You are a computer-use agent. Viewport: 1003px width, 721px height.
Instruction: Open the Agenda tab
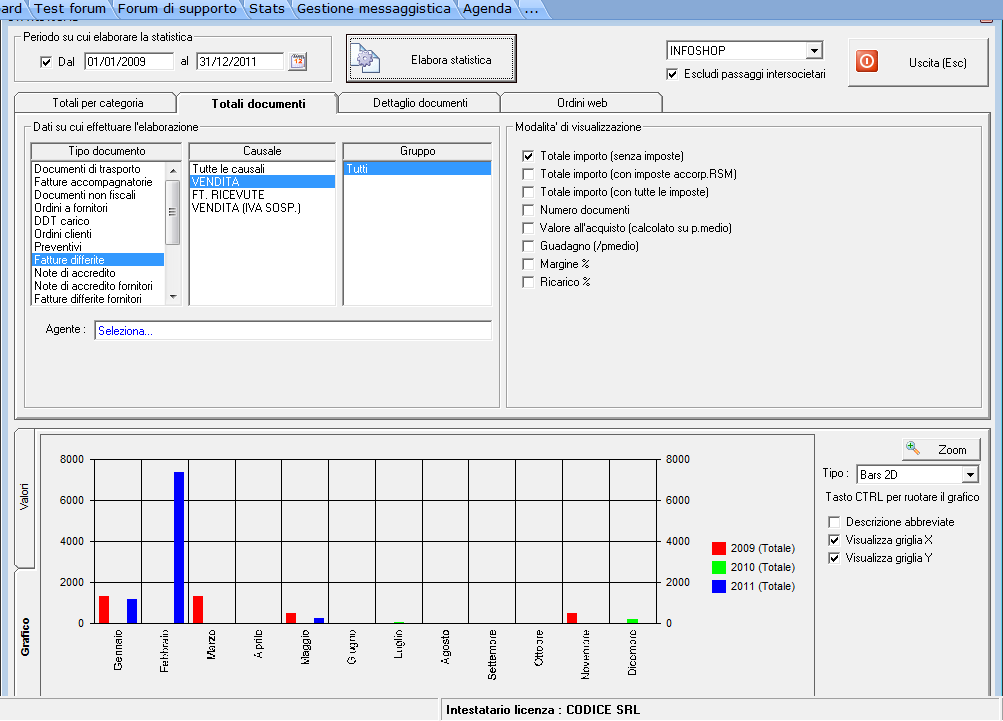point(487,9)
